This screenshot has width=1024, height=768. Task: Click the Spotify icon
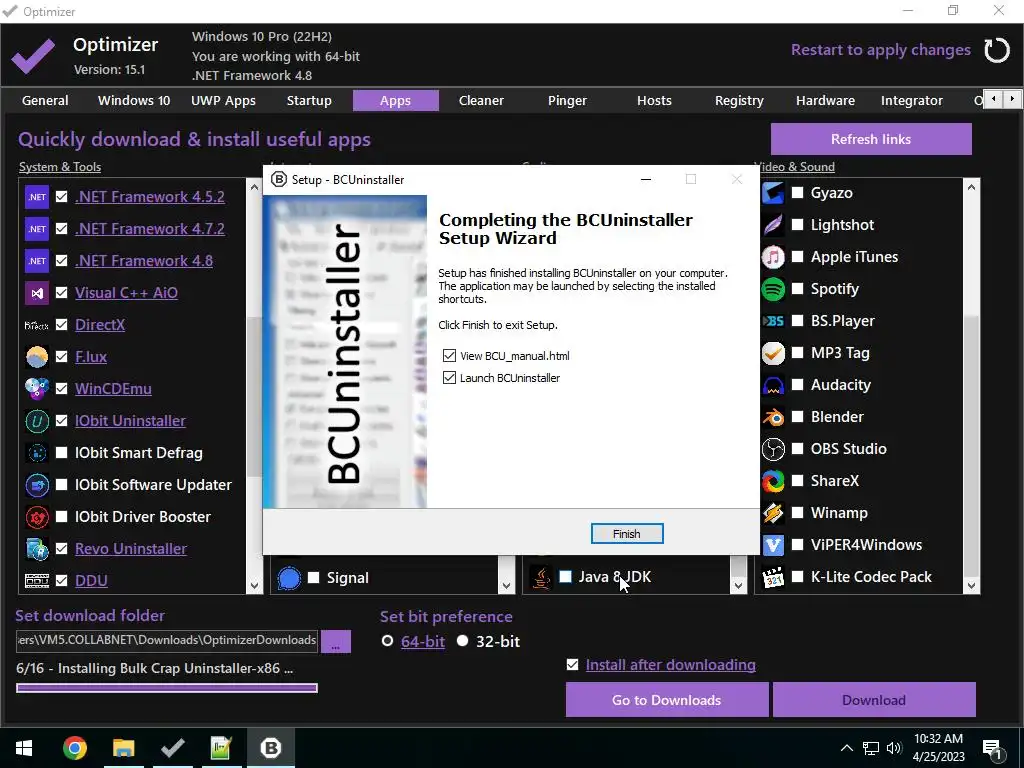point(773,289)
